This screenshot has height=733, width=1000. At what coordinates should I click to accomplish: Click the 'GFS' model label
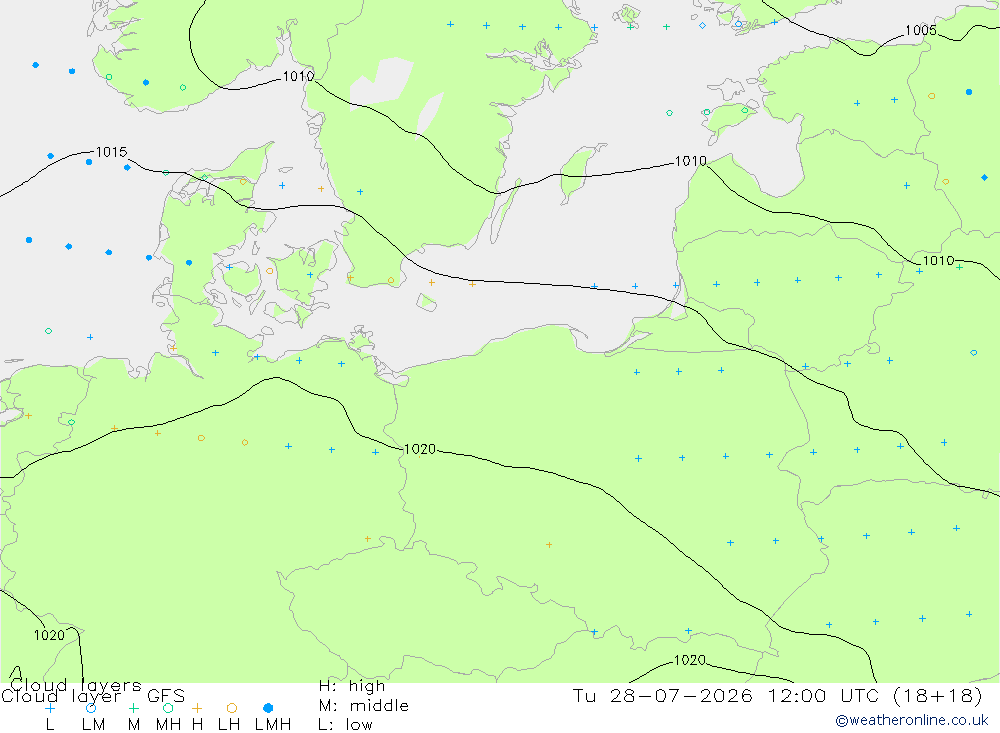(166, 696)
